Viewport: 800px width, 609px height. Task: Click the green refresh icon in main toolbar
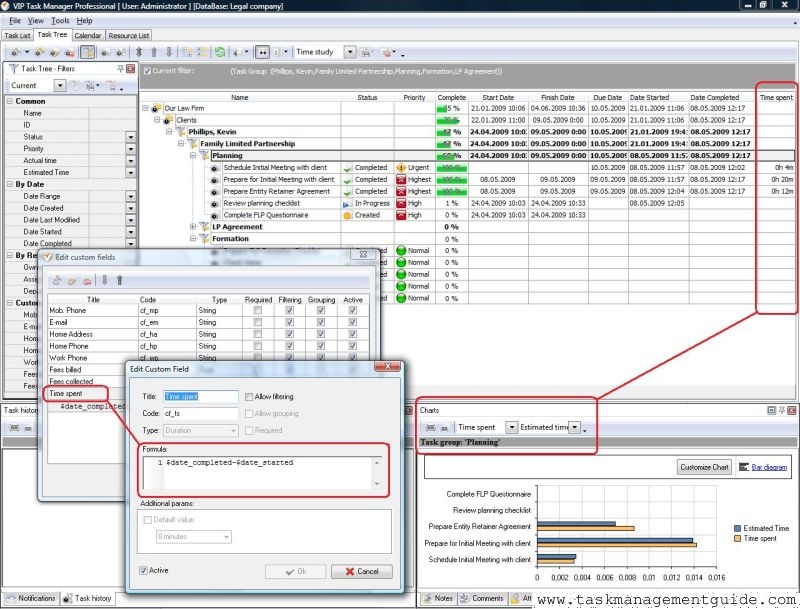220,52
